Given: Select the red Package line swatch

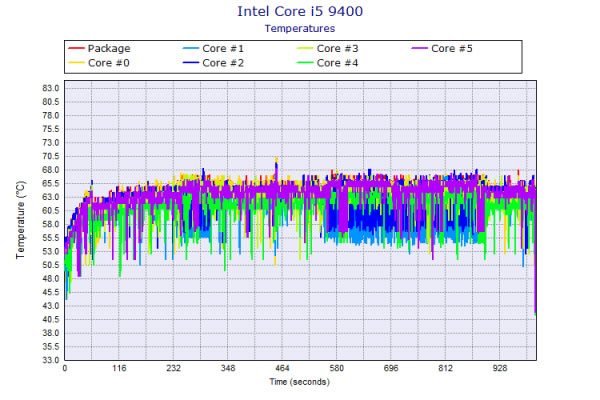Looking at the screenshot, I should (x=76, y=48).
